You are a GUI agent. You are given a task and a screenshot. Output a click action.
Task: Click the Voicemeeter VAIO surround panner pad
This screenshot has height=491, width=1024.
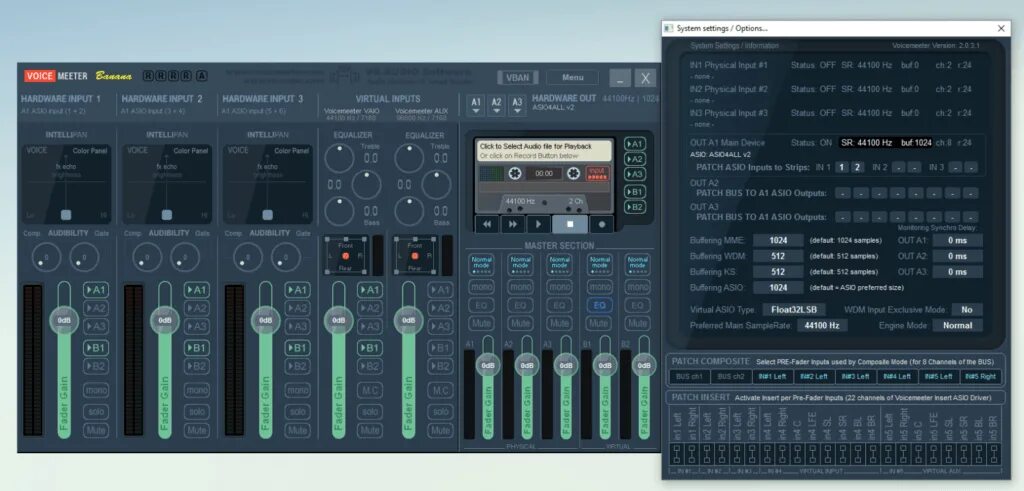(x=346, y=255)
